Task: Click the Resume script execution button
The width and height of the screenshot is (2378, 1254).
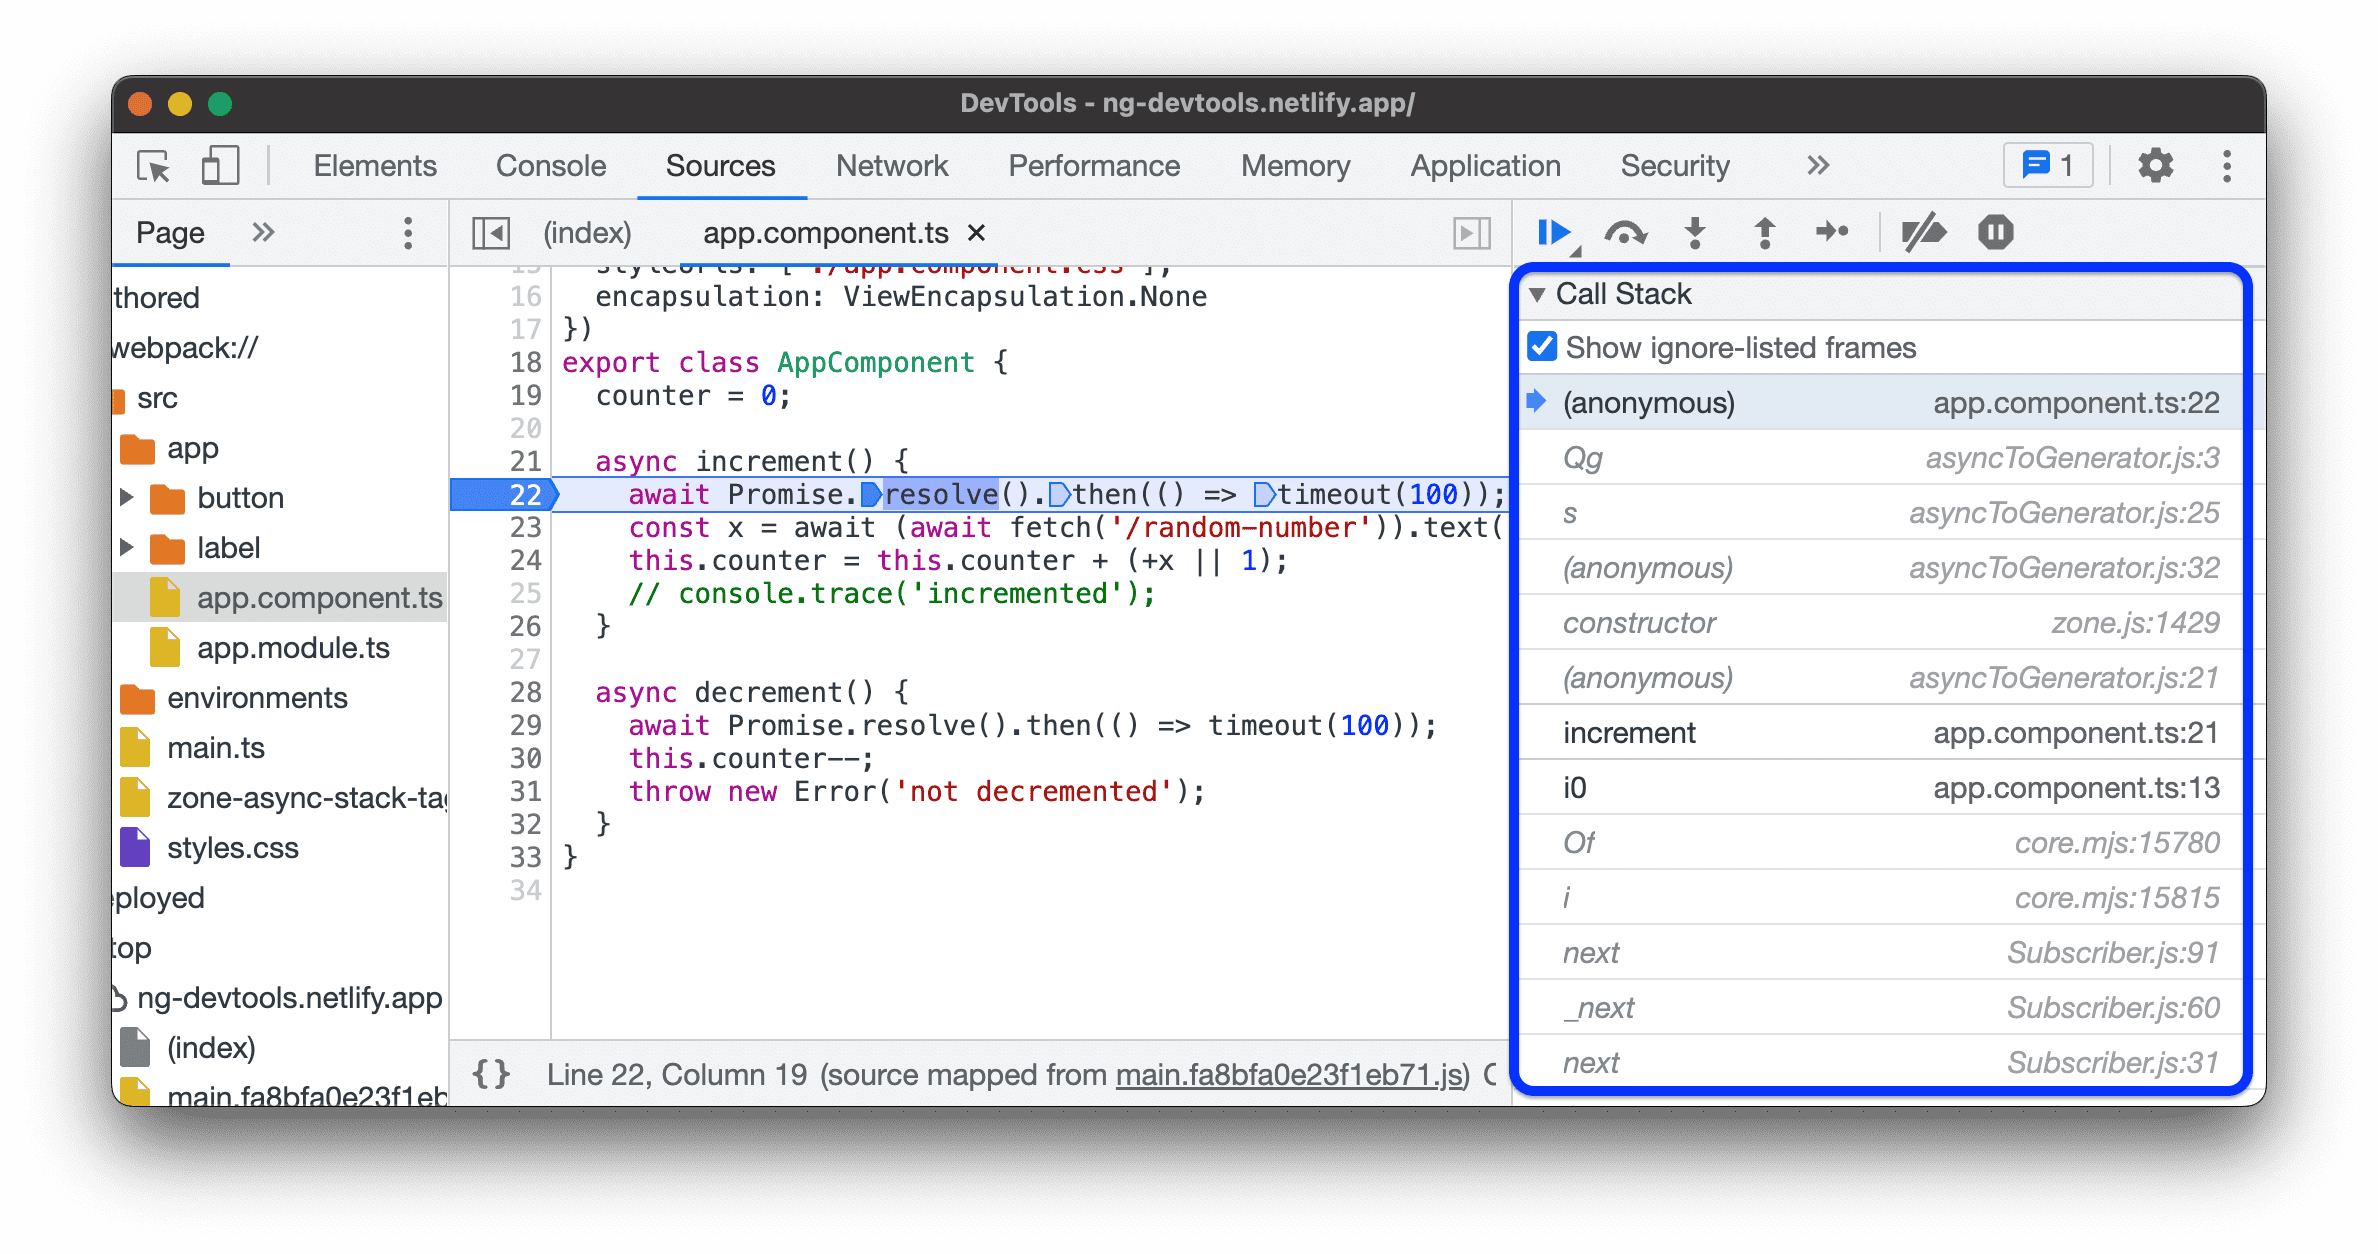Action: 1554,231
